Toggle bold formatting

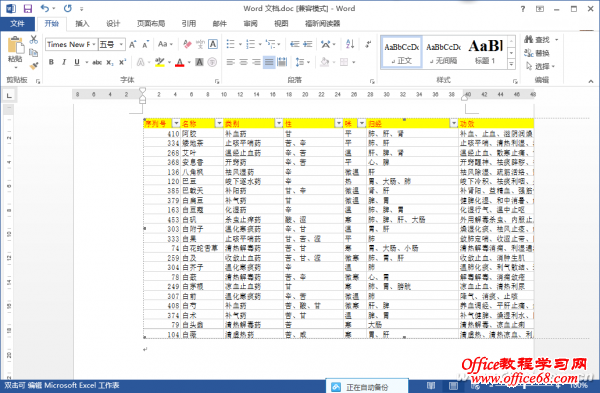[51, 62]
